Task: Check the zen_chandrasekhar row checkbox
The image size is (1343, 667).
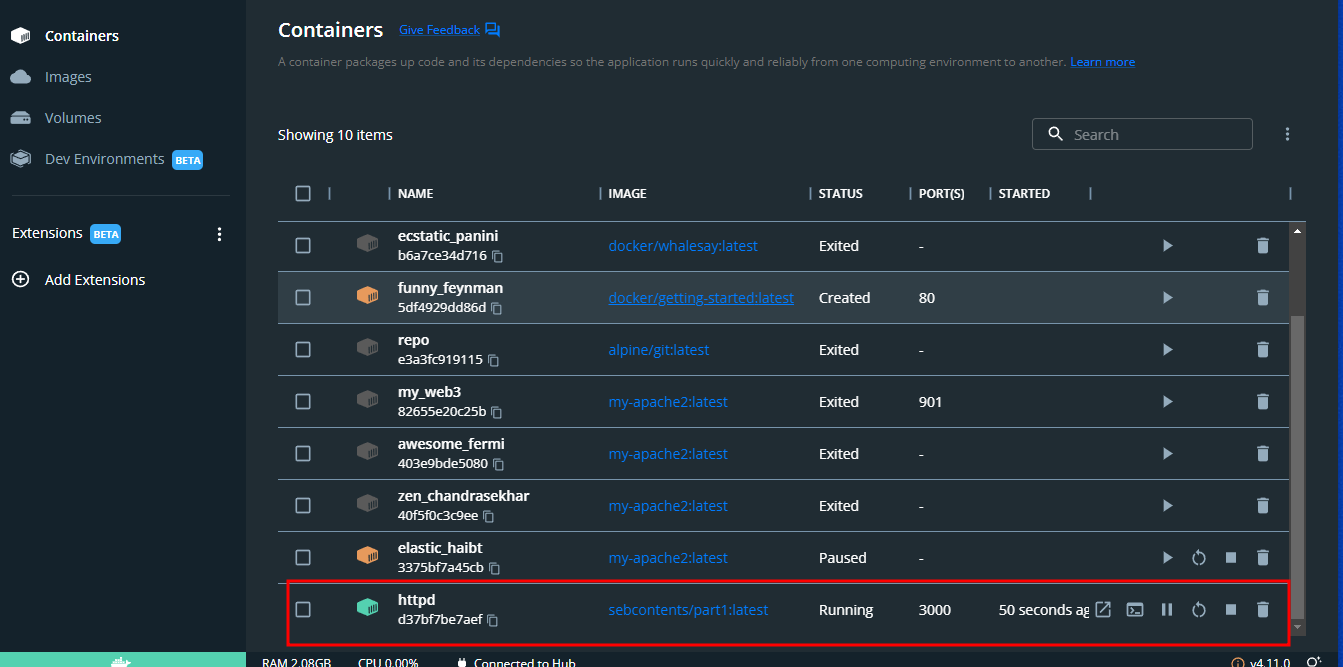Action: pyautogui.click(x=303, y=505)
